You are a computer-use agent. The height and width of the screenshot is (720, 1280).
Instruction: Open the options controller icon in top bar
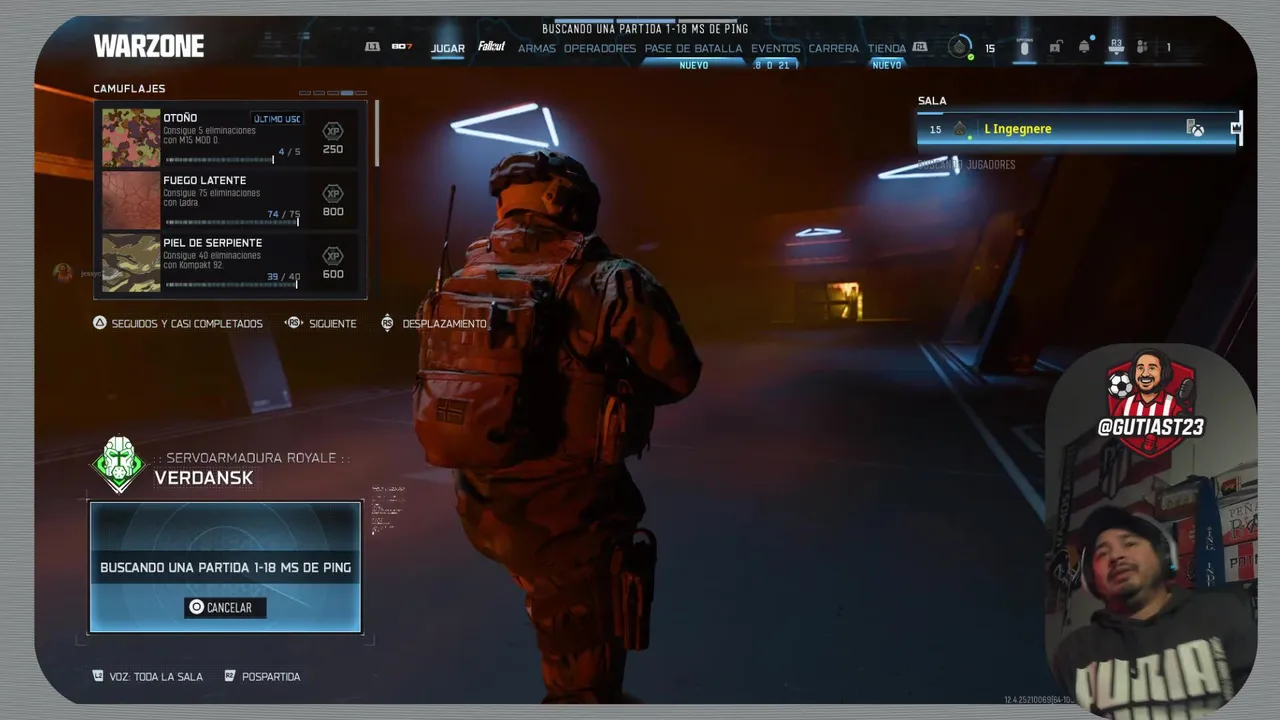coord(1024,47)
